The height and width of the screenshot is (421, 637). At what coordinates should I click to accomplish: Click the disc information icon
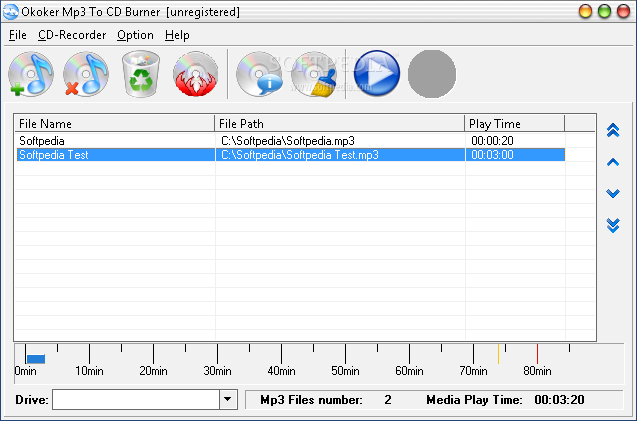(x=259, y=74)
